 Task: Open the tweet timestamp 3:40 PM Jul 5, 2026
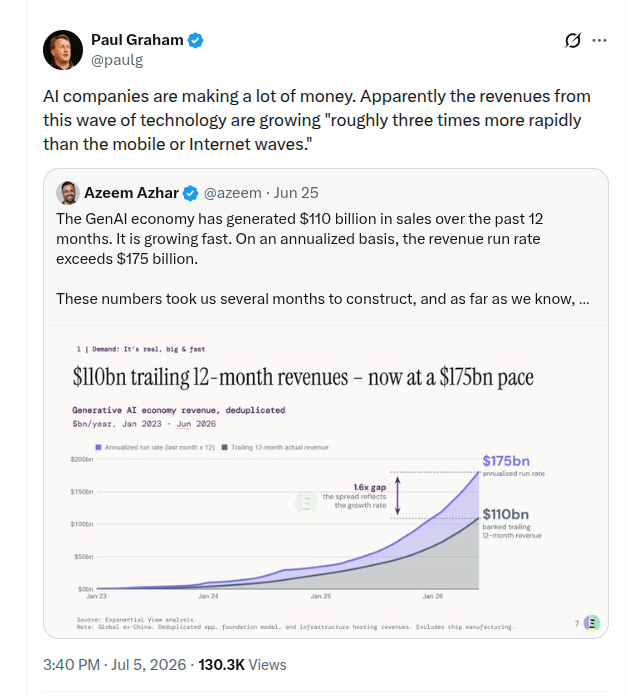click(x=114, y=664)
